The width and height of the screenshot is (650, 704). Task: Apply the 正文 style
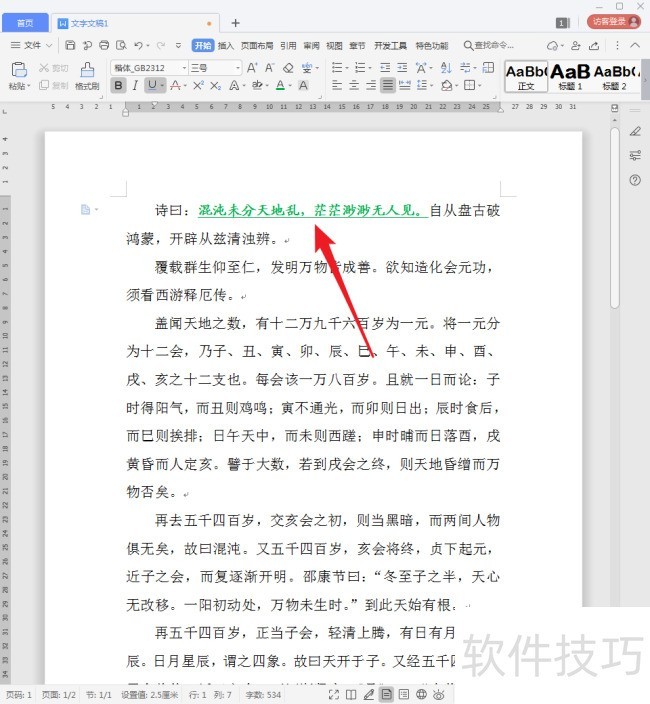(526, 77)
